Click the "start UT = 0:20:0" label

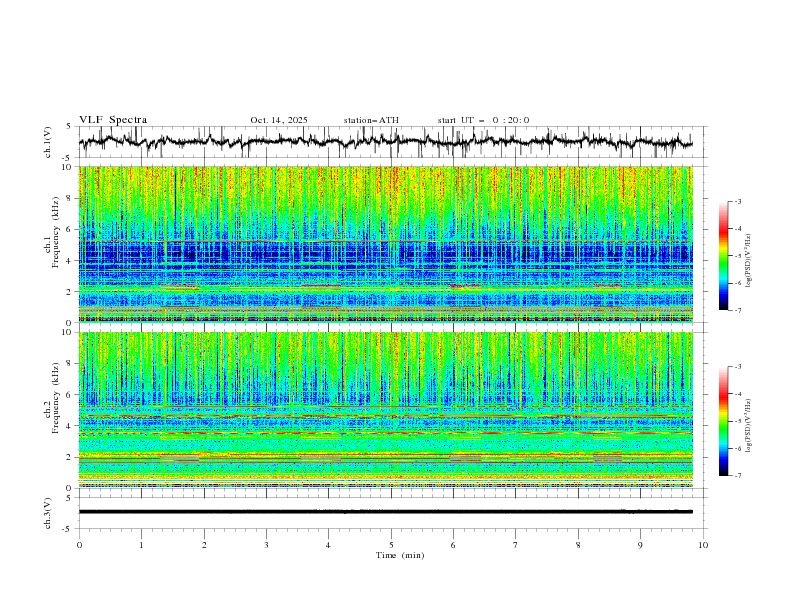coord(483,120)
